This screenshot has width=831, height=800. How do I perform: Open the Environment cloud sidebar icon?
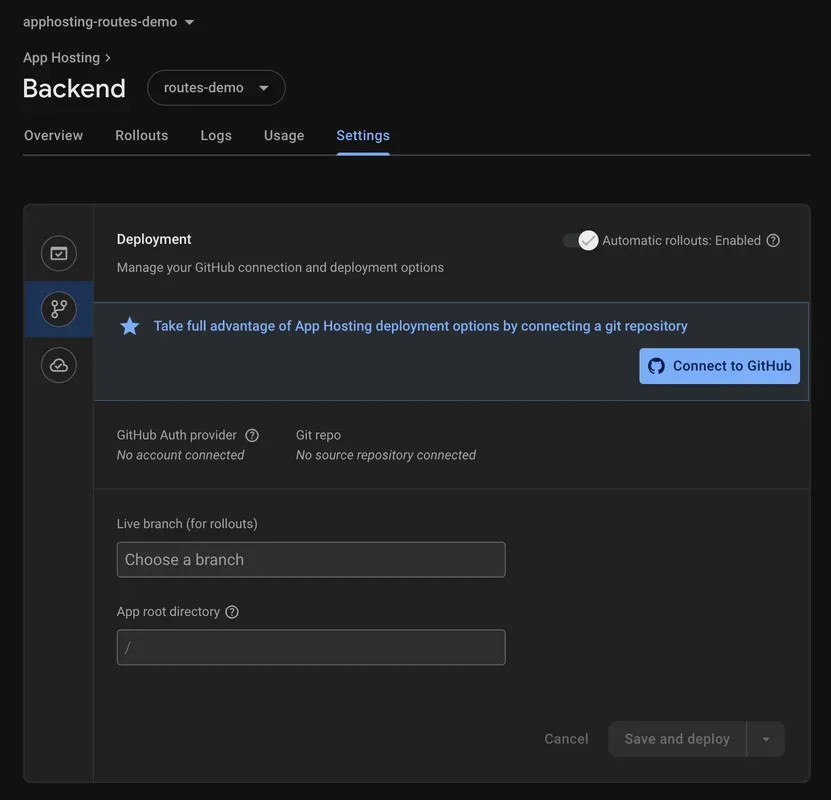59,365
